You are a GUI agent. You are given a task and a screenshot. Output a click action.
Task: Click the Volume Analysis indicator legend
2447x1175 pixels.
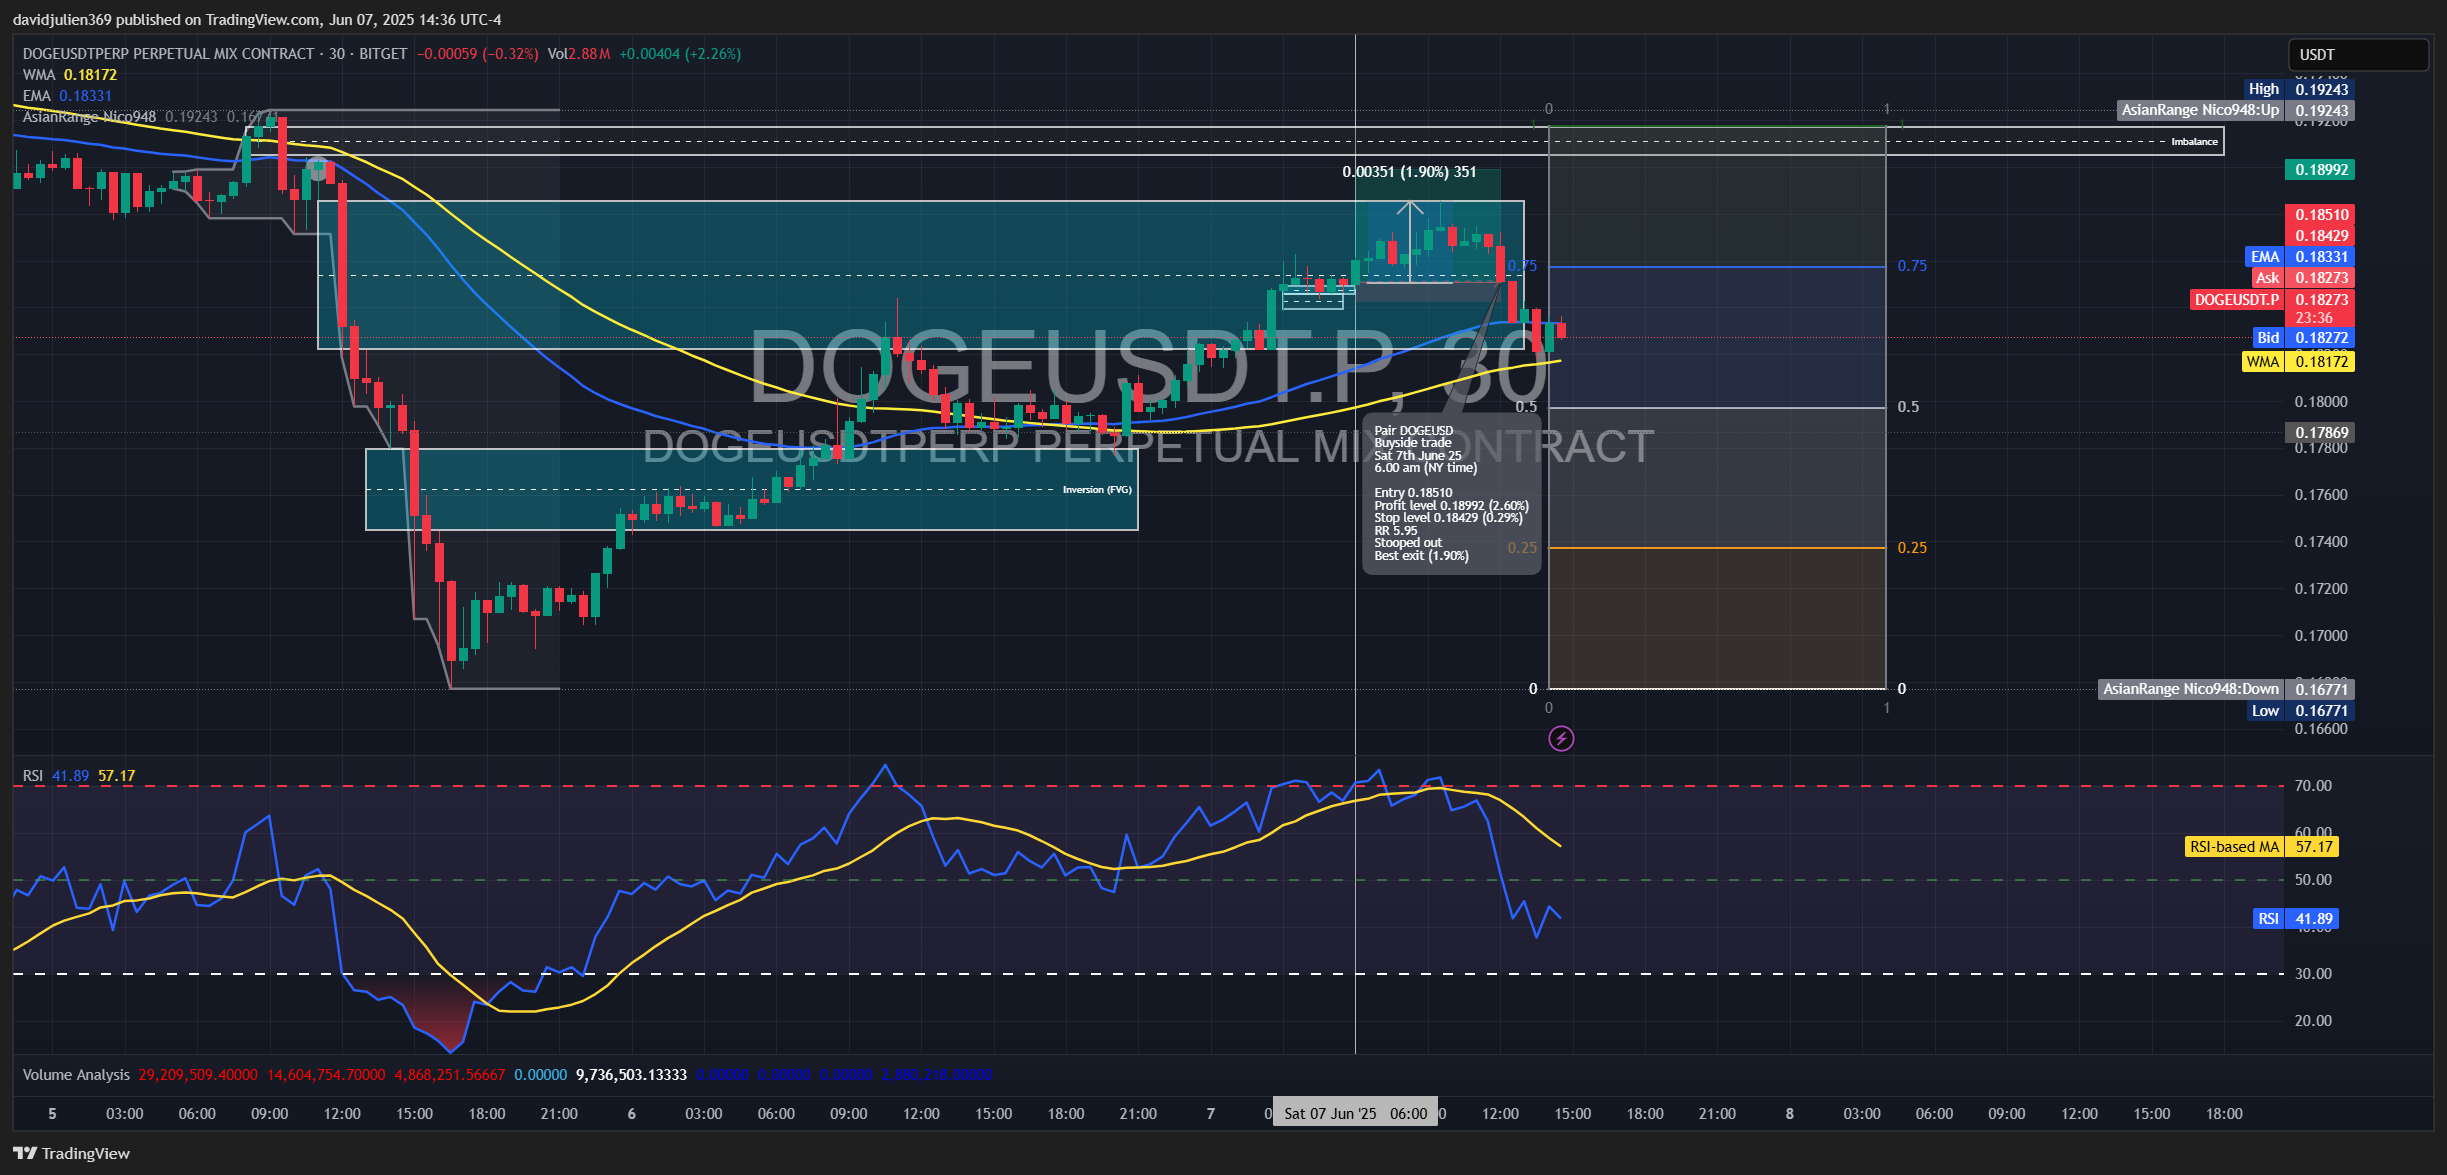76,1075
